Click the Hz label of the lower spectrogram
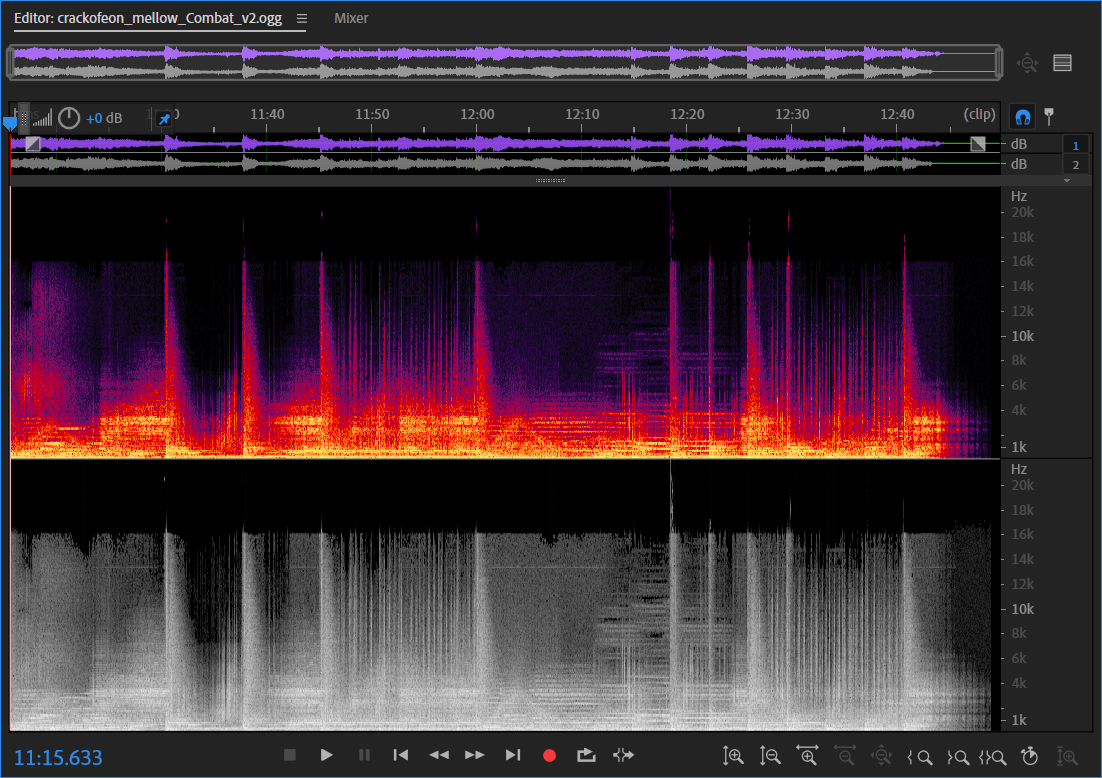Viewport: 1102px width, 778px height. pyautogui.click(x=1018, y=469)
